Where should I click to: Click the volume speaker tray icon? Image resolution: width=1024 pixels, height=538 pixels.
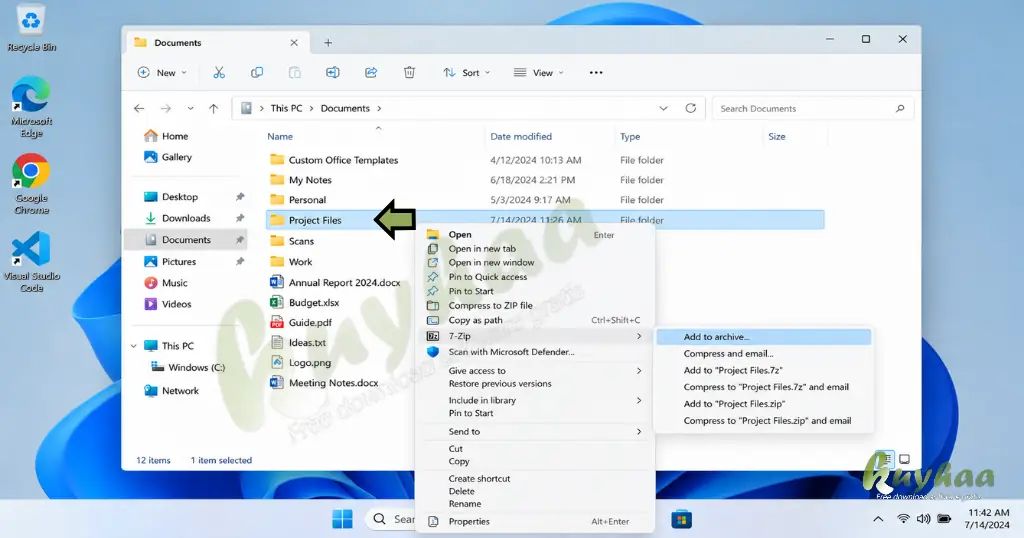coord(923,519)
